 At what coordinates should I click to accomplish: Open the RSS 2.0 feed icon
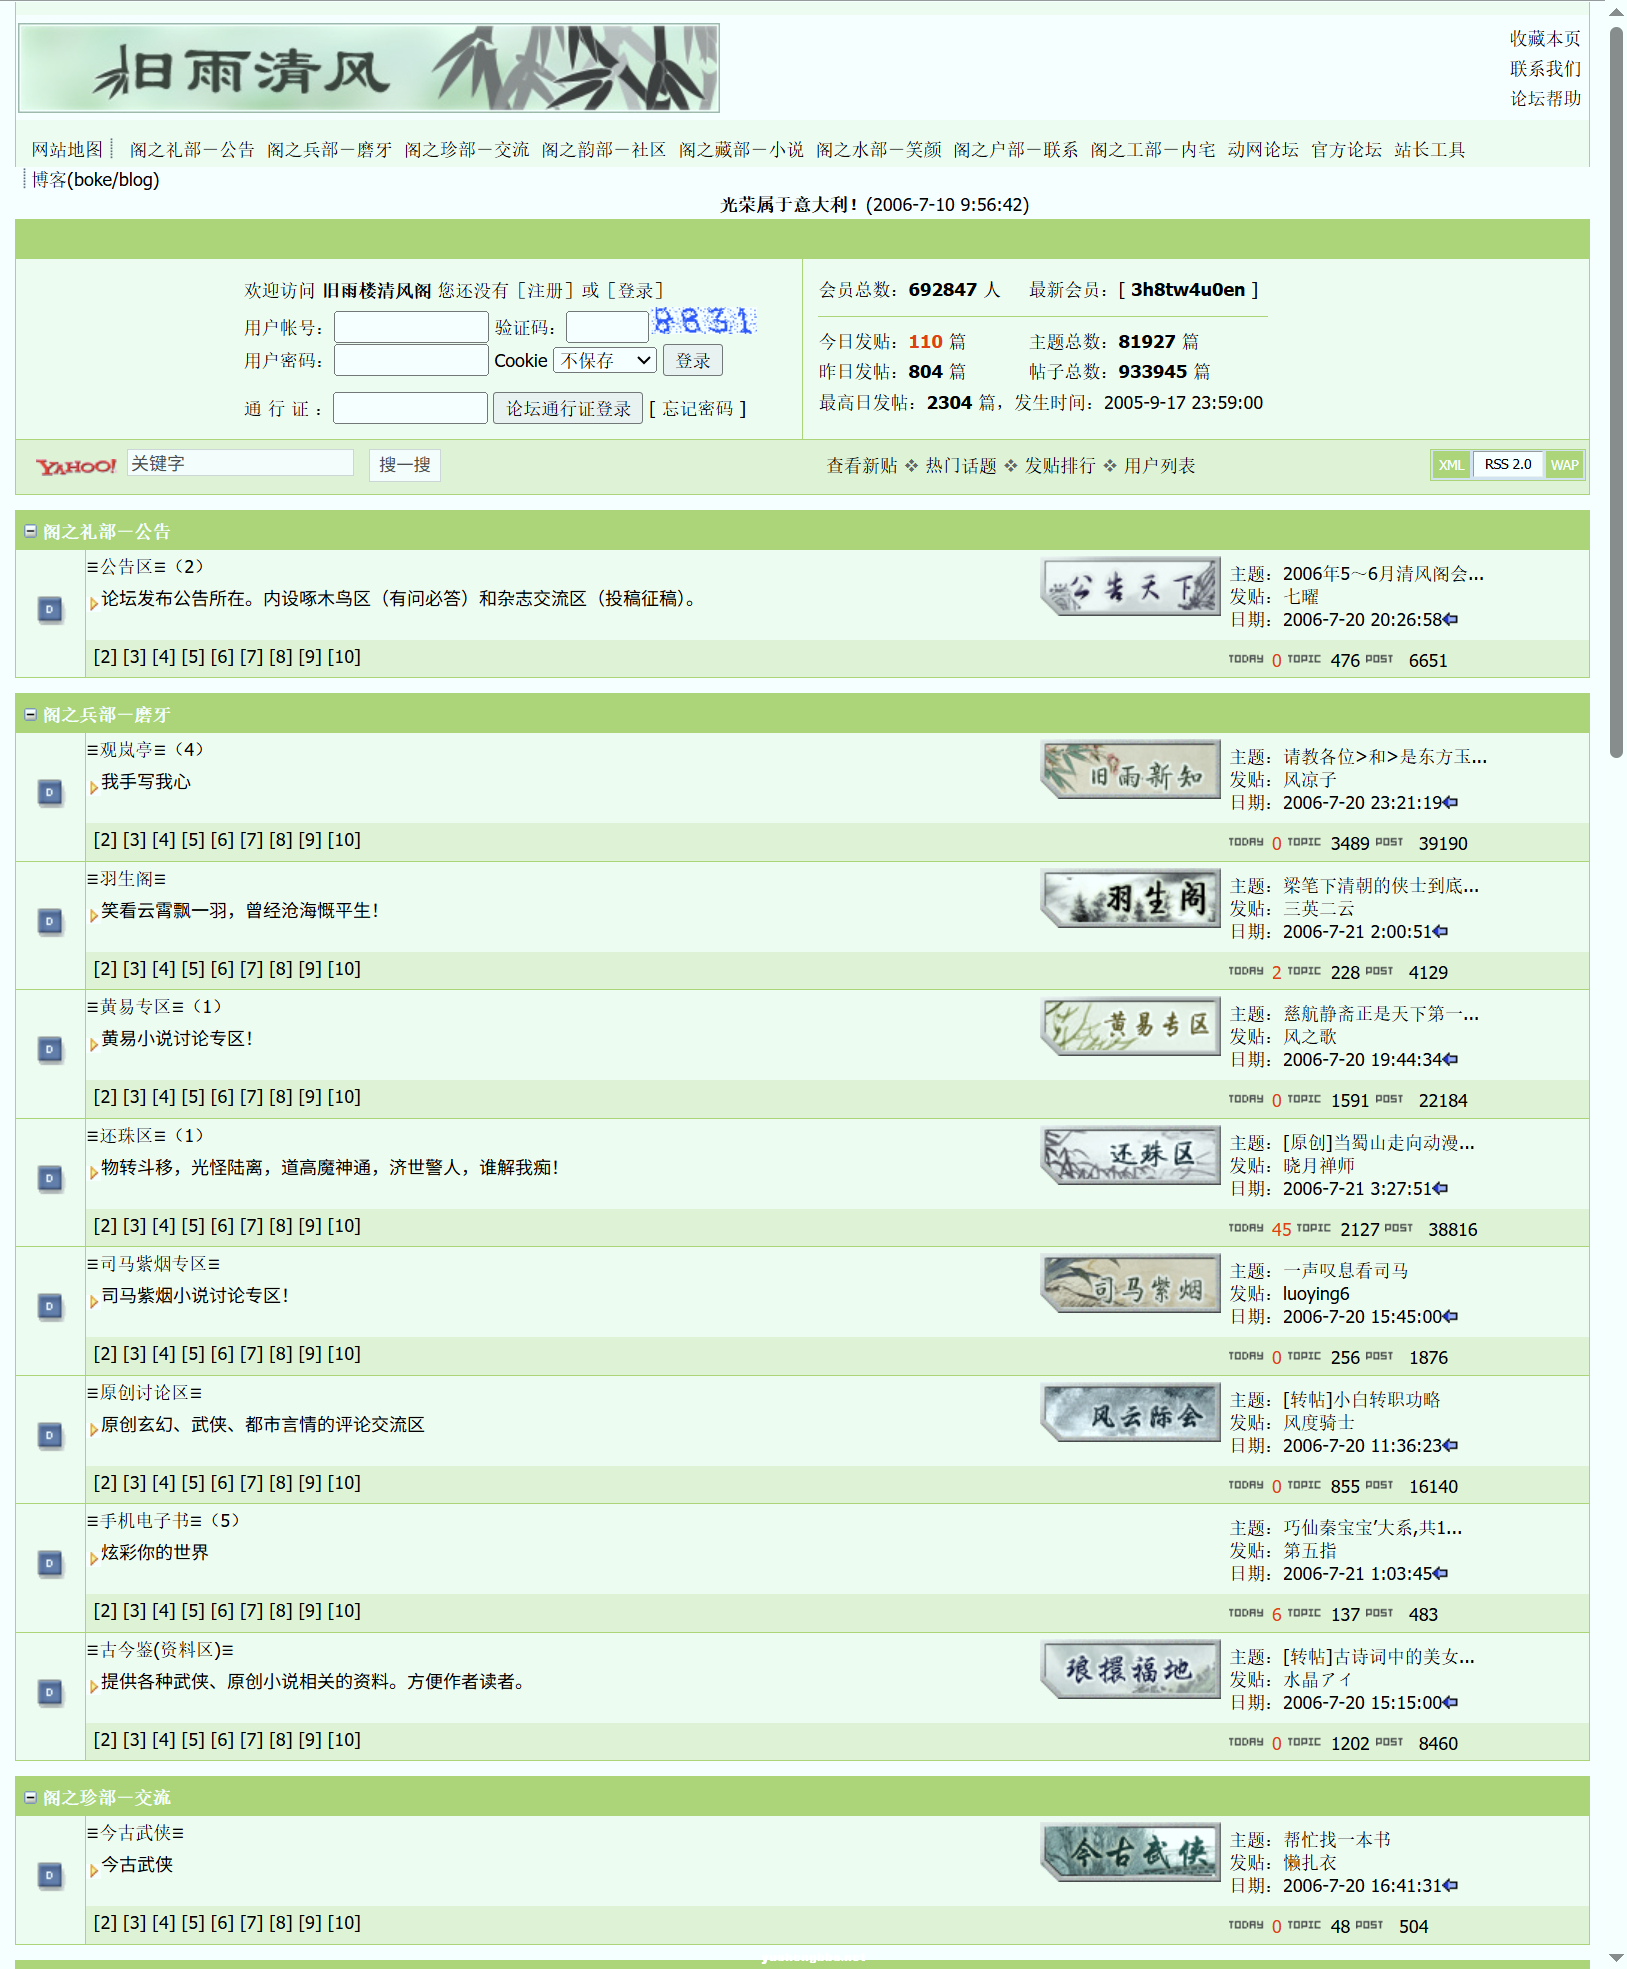coord(1508,464)
